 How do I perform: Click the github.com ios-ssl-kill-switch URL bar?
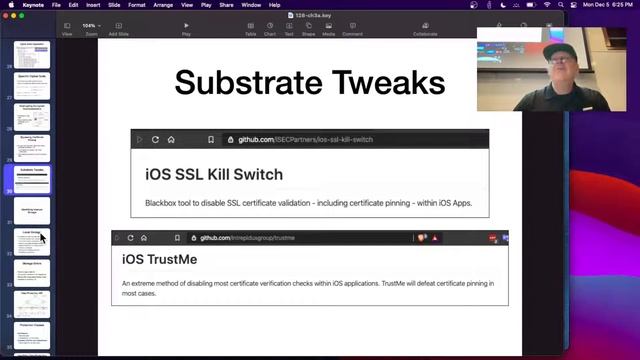click(354, 140)
